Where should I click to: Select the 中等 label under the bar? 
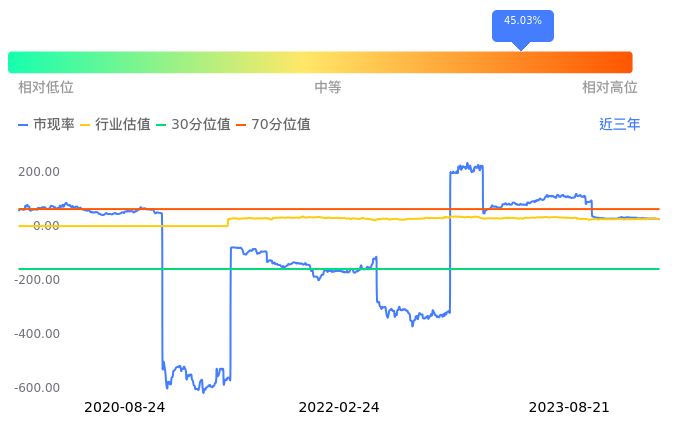(x=328, y=88)
